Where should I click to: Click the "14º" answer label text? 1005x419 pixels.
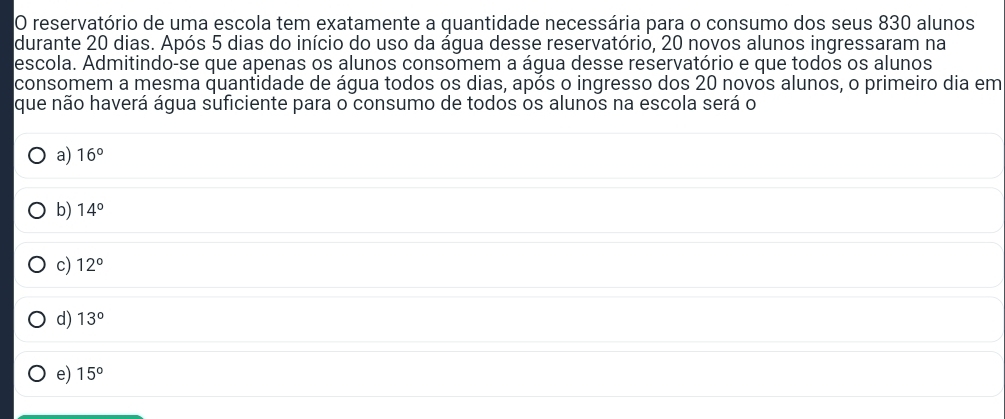(90, 210)
